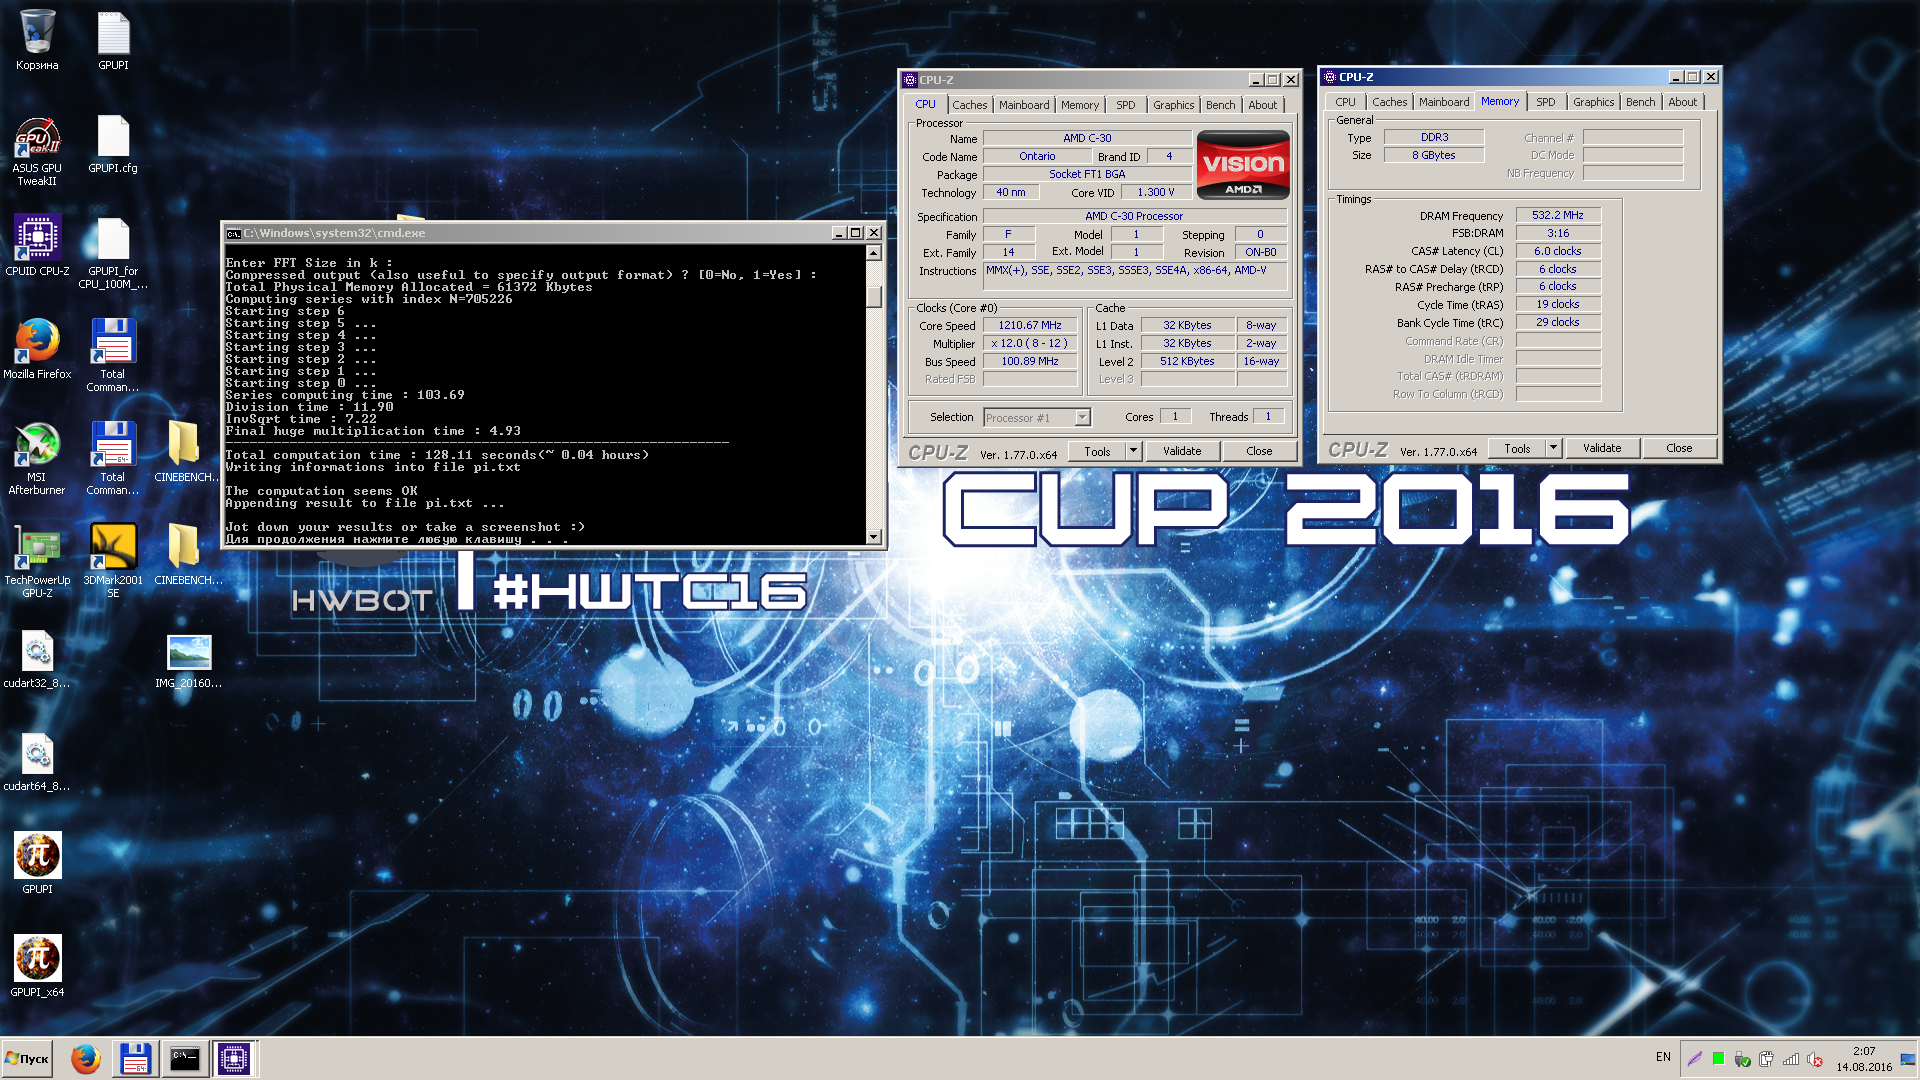Open Graphics tab in right CPU-Z window
Screen dimensions: 1920x1080
tap(1593, 102)
